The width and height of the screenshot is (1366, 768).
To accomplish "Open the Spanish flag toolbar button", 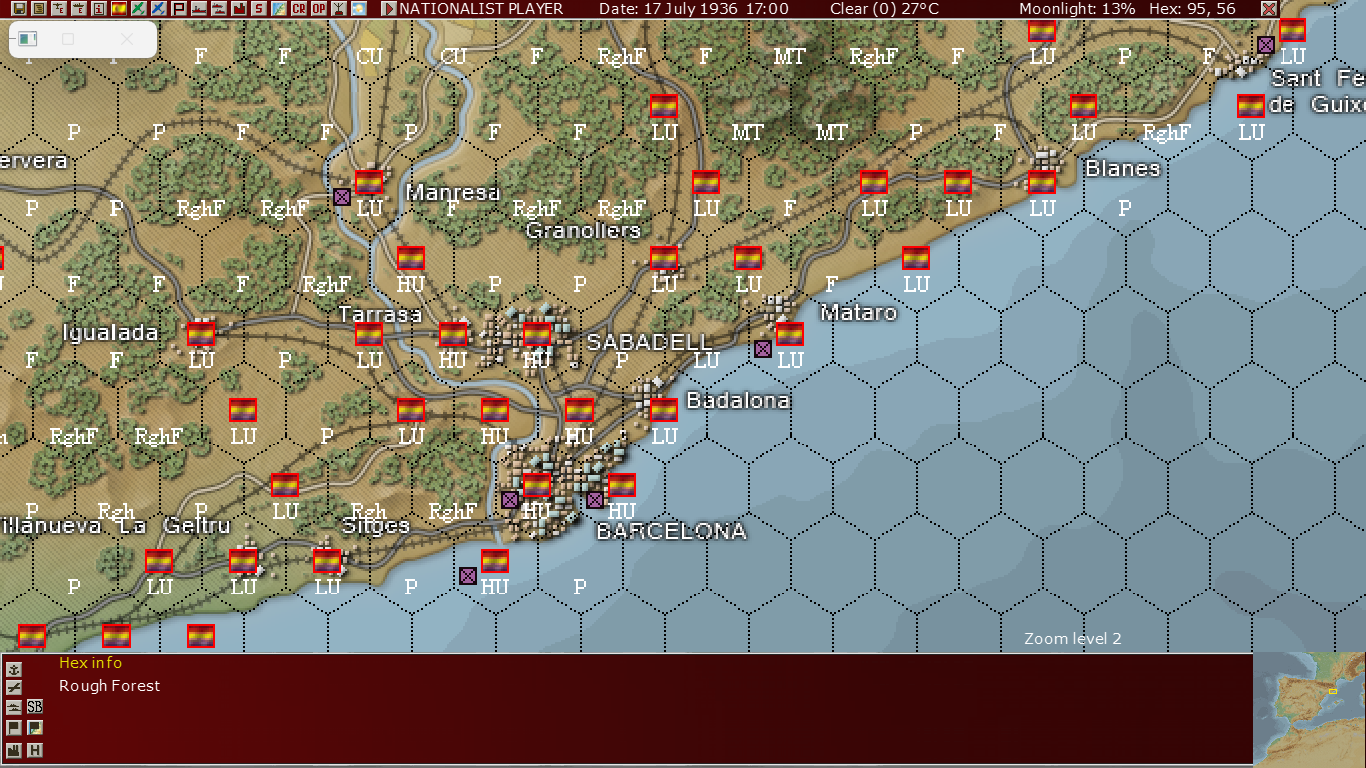I will pos(119,9).
